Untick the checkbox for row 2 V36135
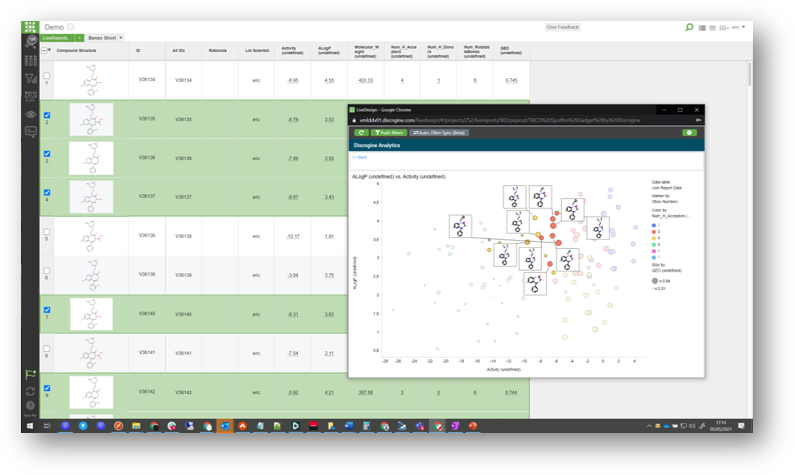Screen dimensions: 795x475 [47, 115]
